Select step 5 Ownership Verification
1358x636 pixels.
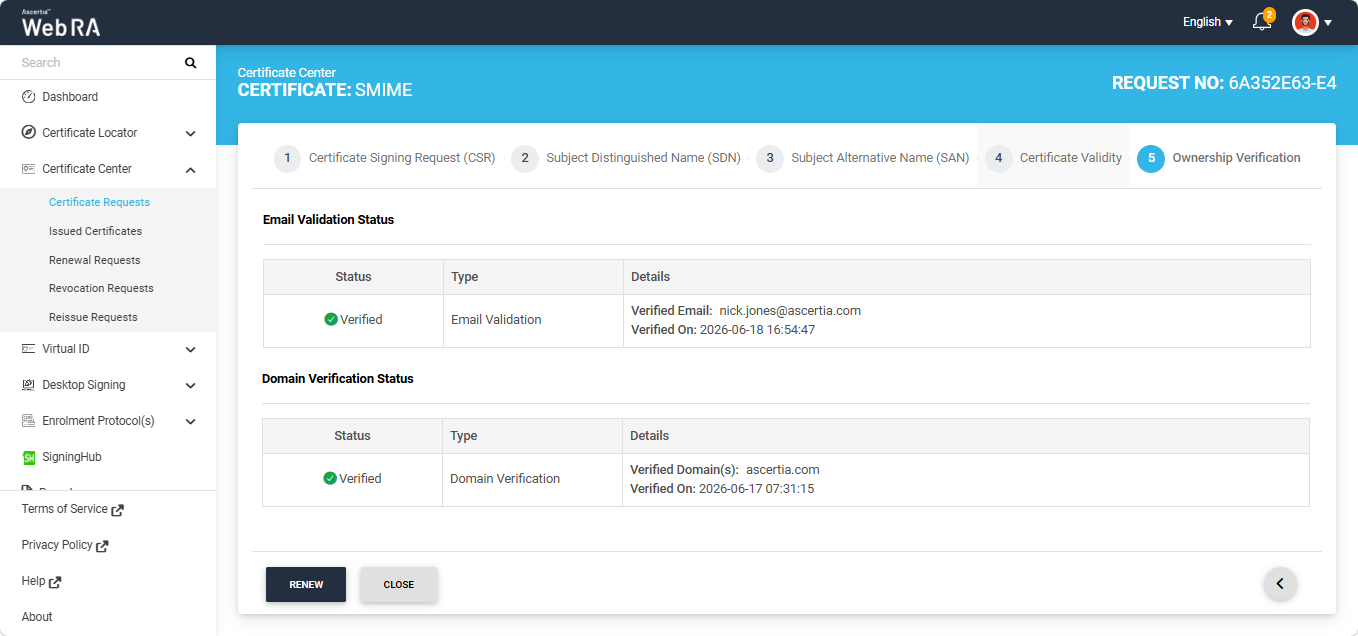[x=1219, y=158]
